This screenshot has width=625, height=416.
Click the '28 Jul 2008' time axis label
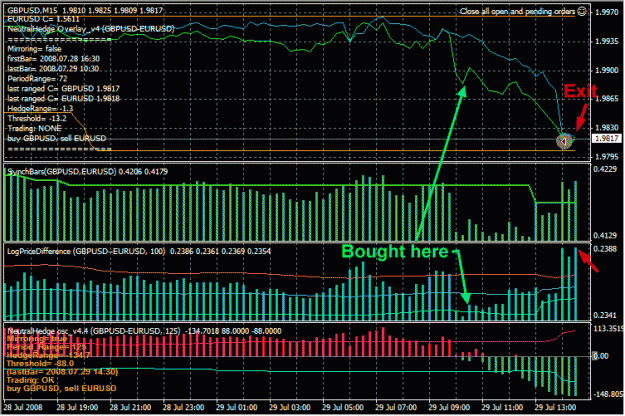pyautogui.click(x=23, y=408)
